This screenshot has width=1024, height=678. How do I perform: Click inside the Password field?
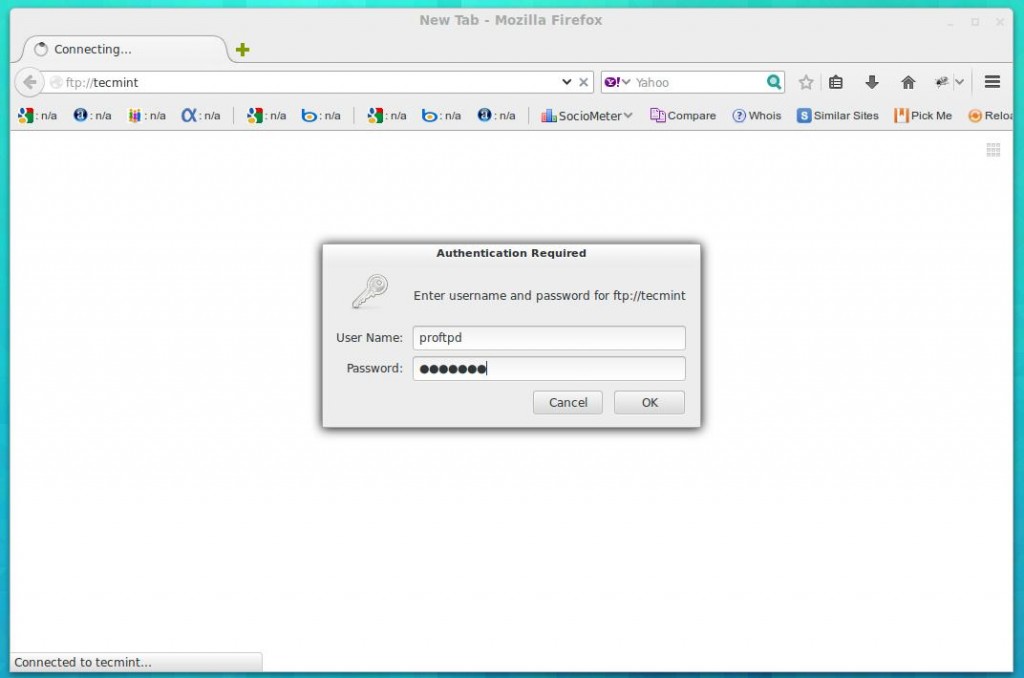click(548, 368)
